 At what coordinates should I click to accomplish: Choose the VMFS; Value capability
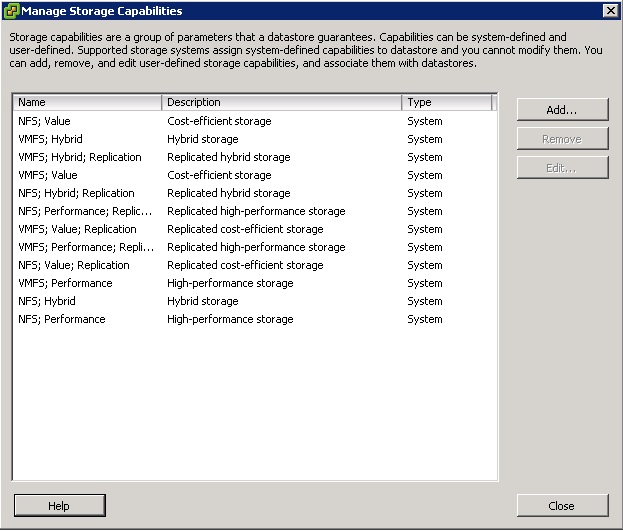tap(48, 175)
